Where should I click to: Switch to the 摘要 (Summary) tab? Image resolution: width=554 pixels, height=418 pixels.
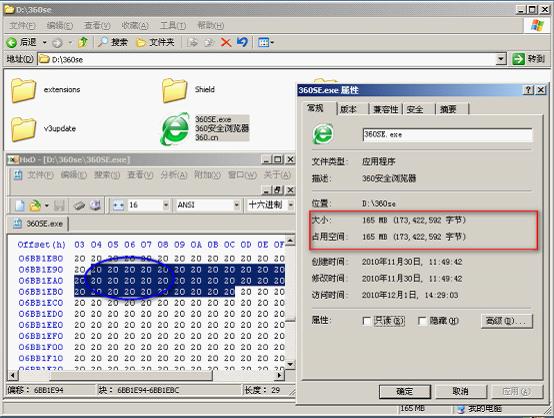(x=452, y=109)
